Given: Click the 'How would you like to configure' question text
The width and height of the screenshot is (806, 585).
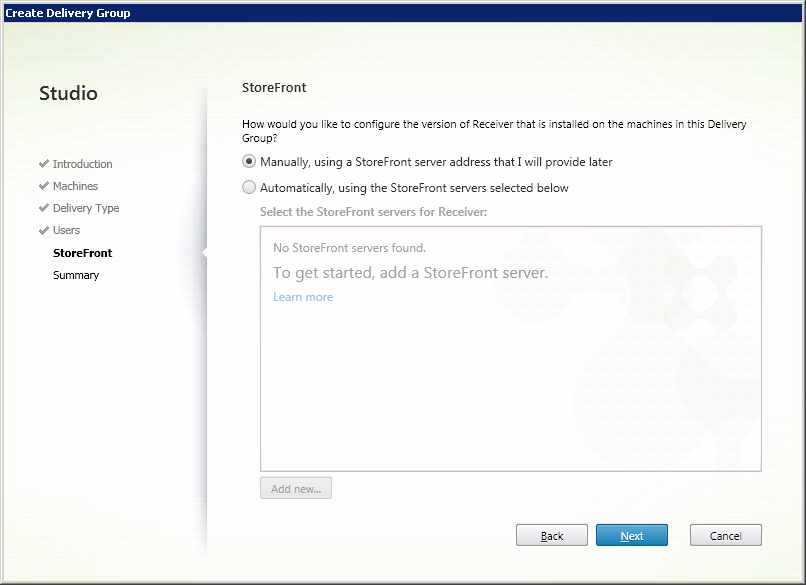Looking at the screenshot, I should point(494,131).
